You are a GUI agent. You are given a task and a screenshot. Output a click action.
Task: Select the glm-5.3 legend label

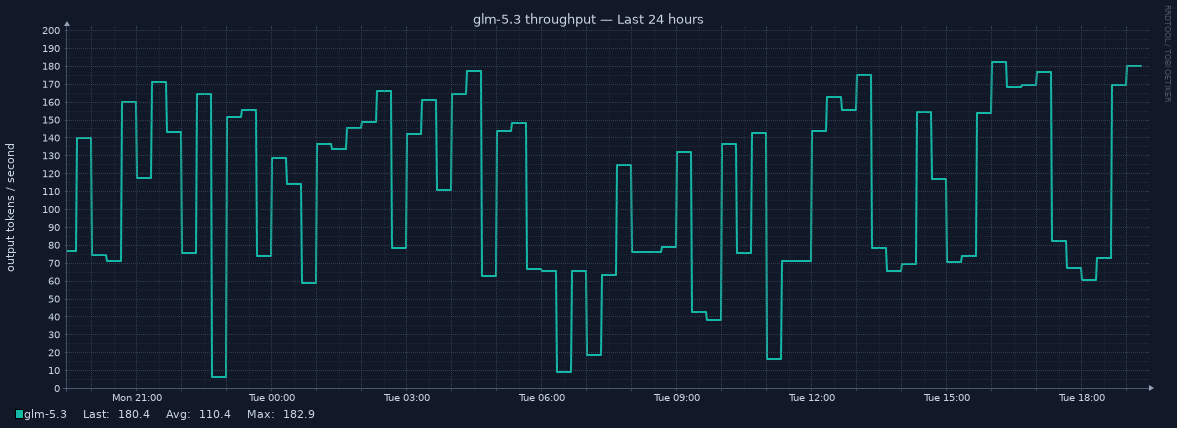[46, 414]
